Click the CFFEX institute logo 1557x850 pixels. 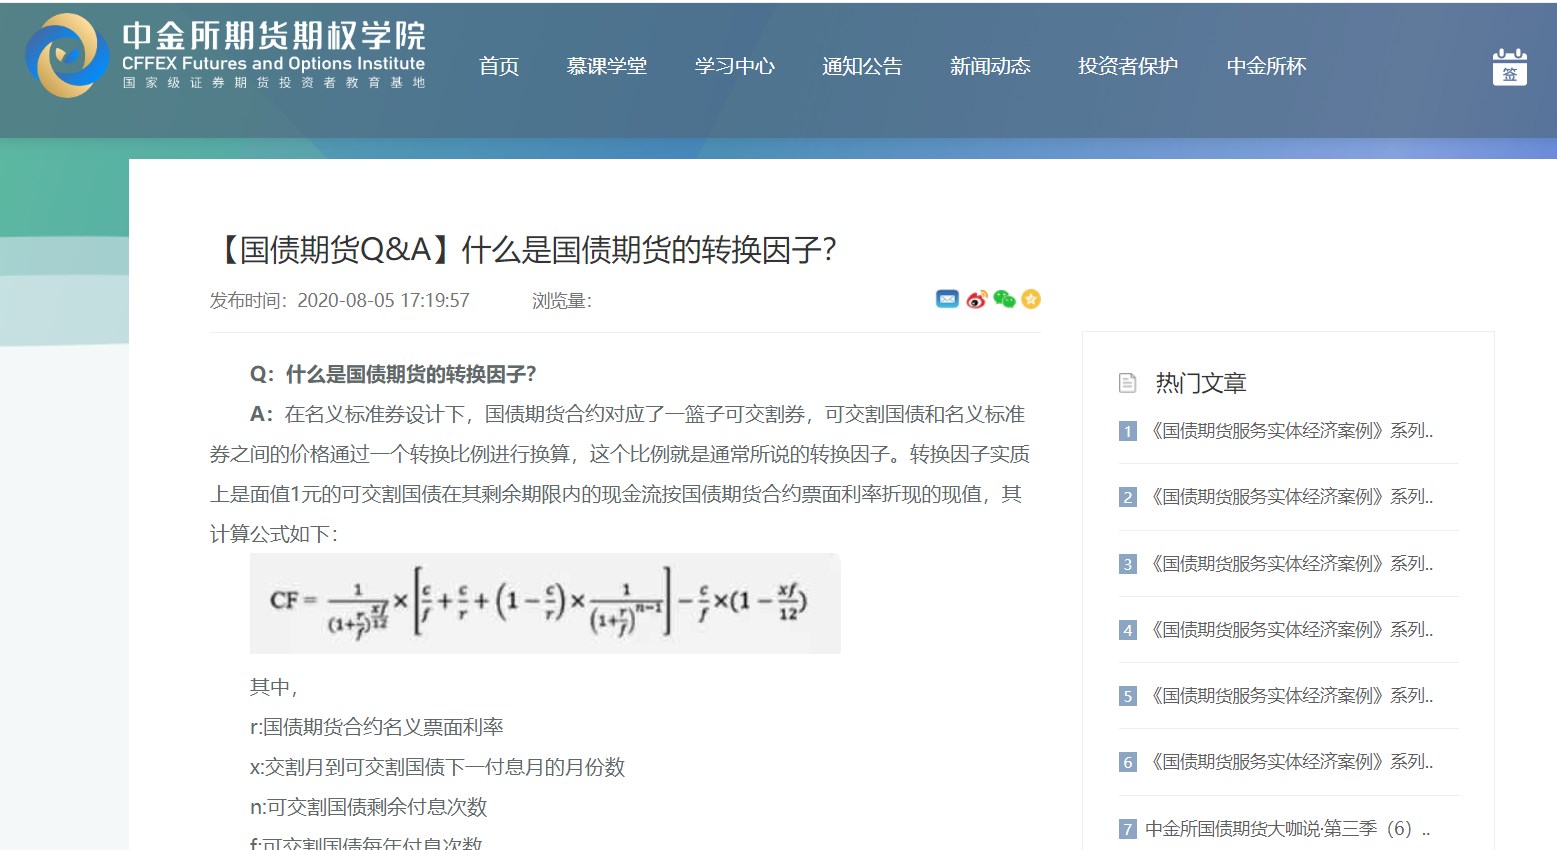click(x=66, y=56)
